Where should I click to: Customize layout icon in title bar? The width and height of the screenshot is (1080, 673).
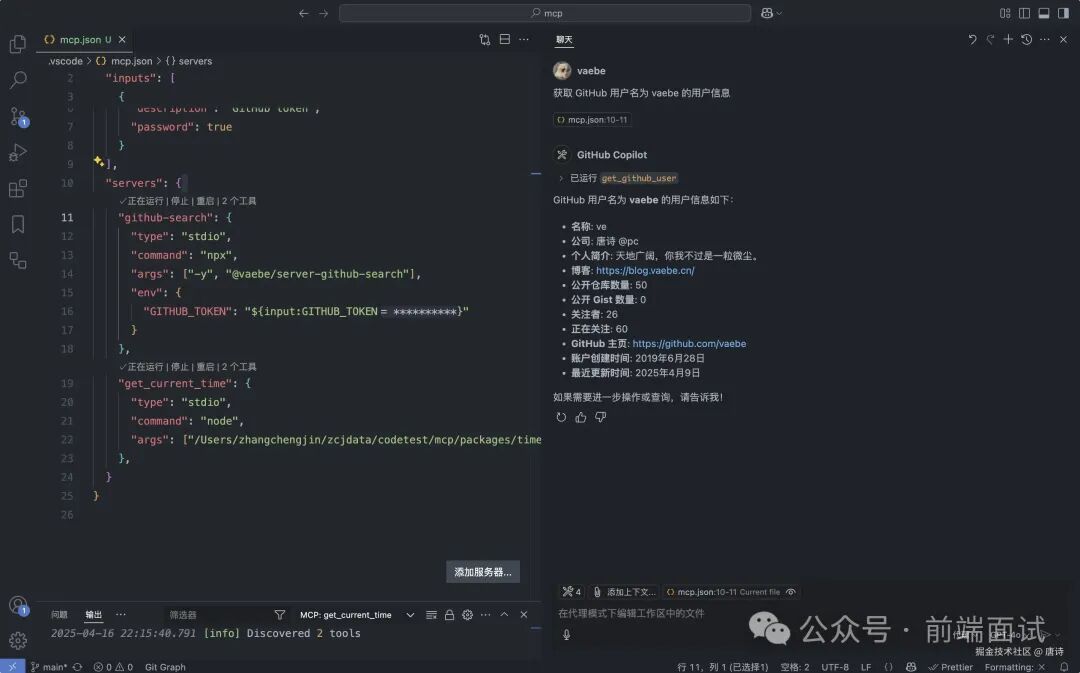(x=1005, y=13)
